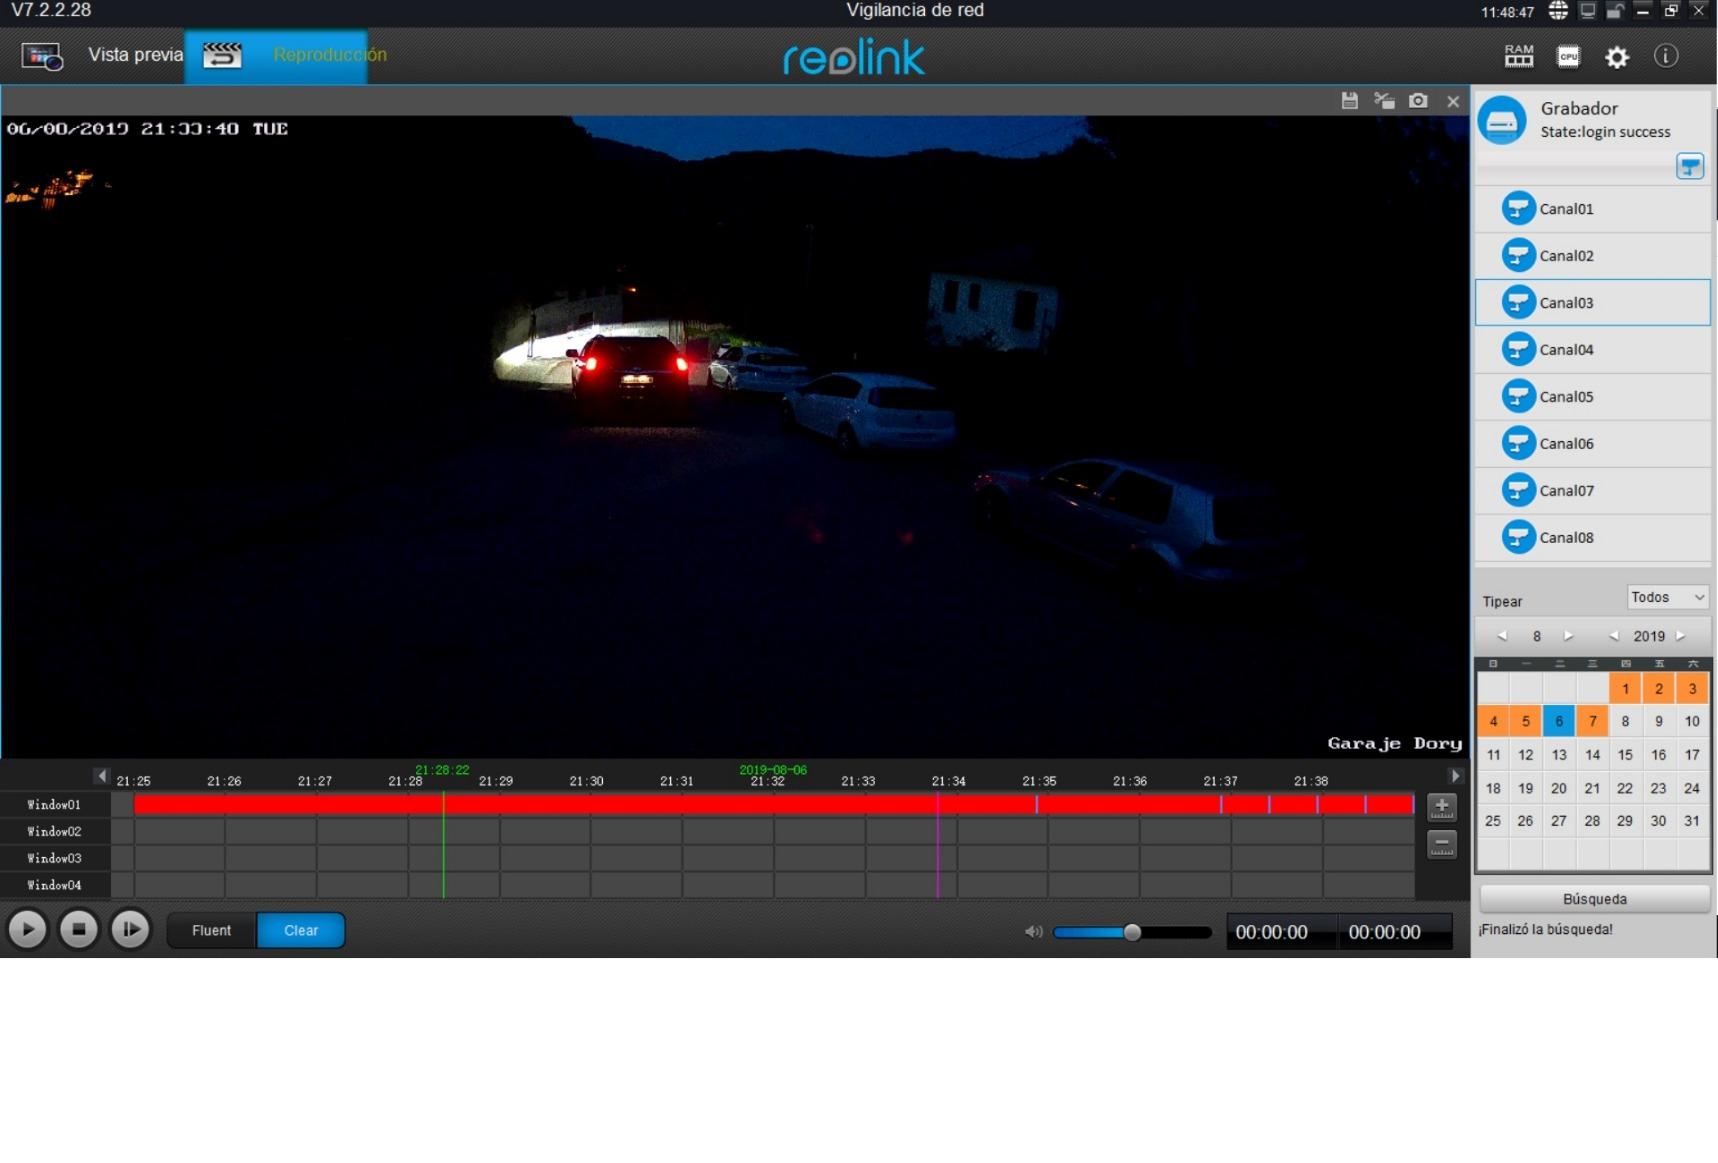This screenshot has width=1718, height=1163.
Task: Click the monitor icon in title bar
Action: click(1587, 11)
